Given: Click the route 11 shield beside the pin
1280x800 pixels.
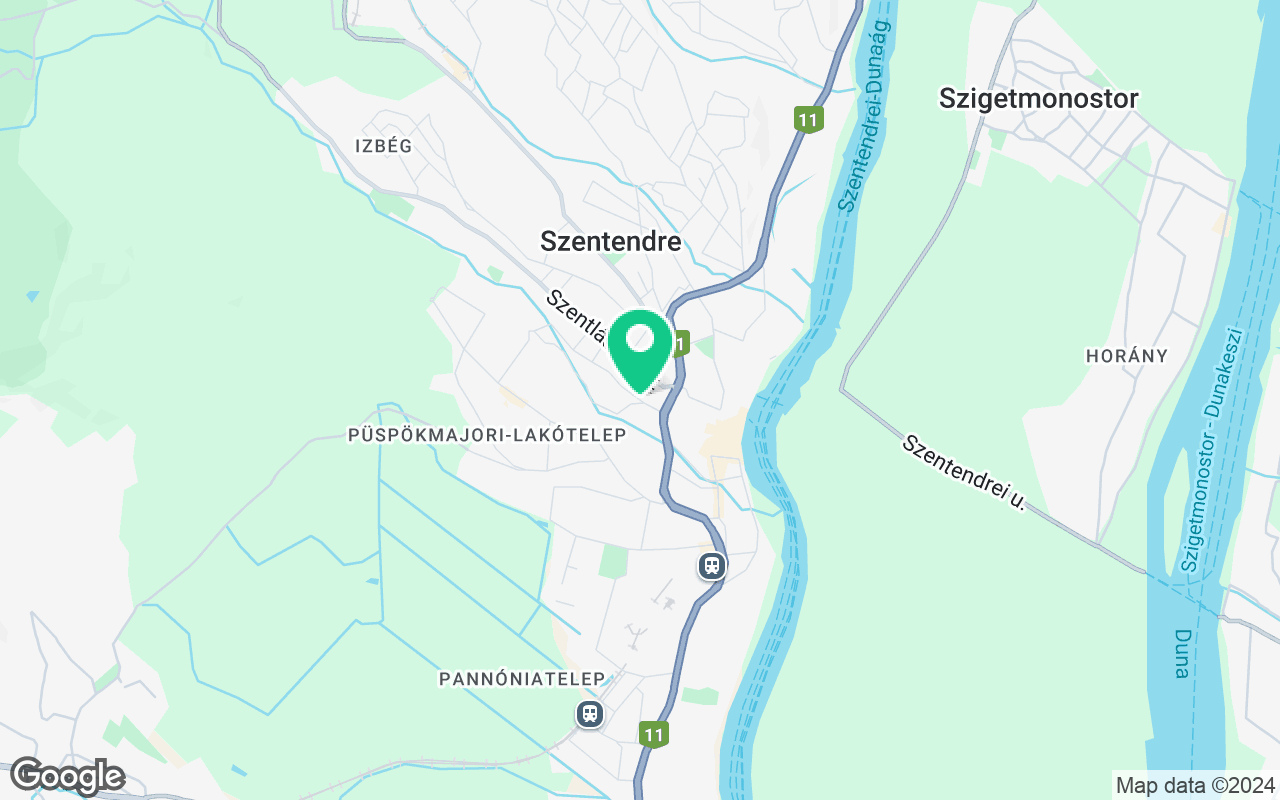Looking at the screenshot, I should click(x=681, y=344).
